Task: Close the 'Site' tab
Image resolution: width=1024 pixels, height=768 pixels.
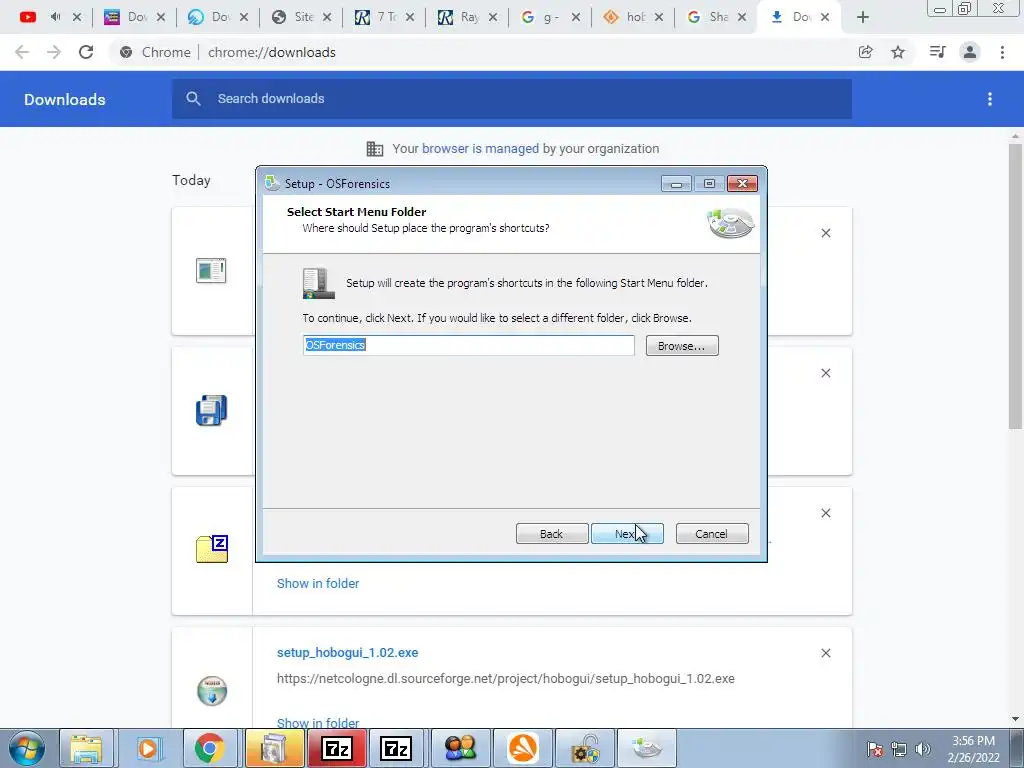Action: click(x=327, y=17)
